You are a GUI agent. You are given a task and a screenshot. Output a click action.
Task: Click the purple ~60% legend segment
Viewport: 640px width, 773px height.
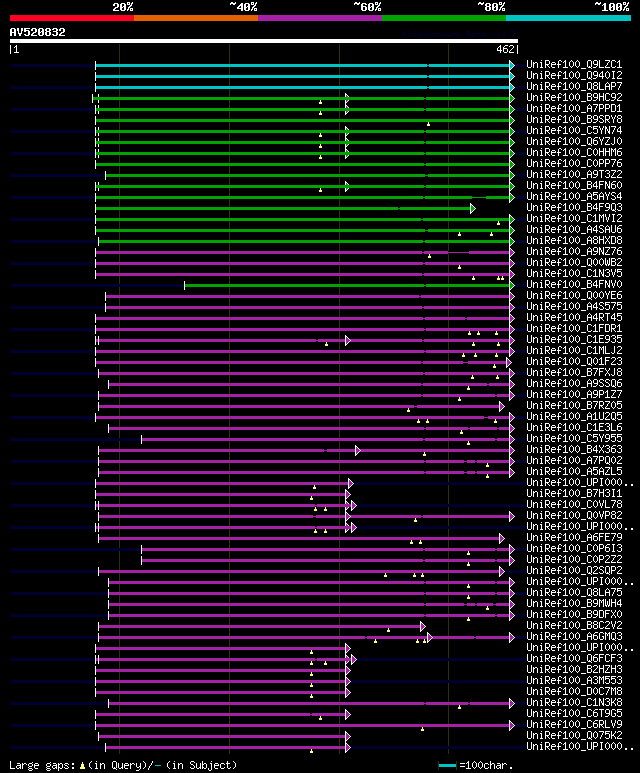[320, 18]
